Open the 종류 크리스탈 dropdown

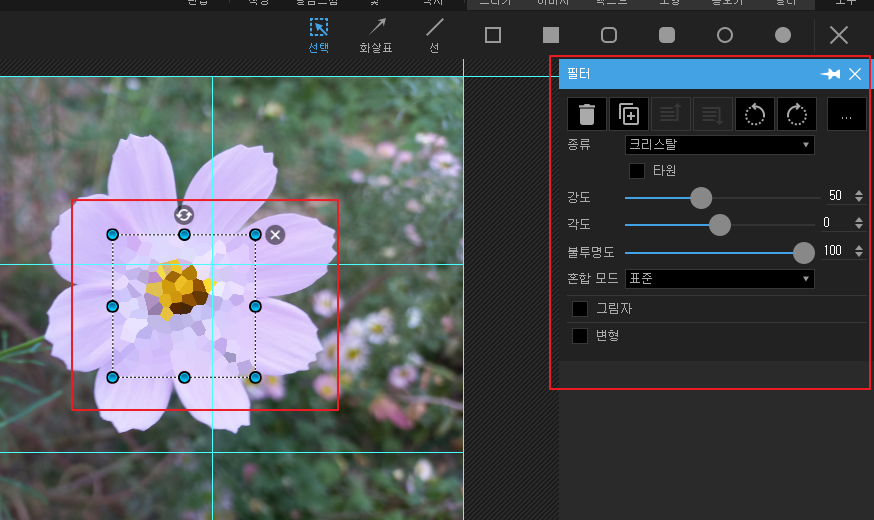pos(720,145)
